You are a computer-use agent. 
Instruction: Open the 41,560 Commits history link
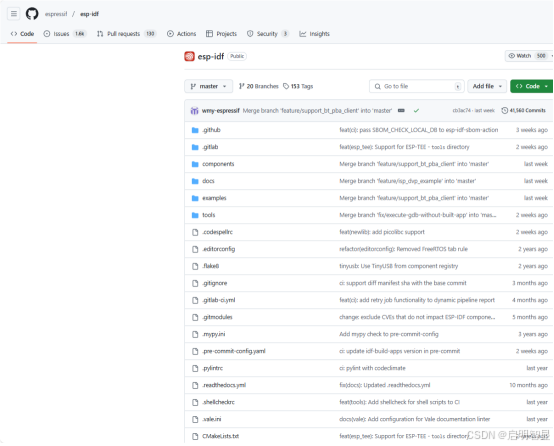(x=523, y=111)
